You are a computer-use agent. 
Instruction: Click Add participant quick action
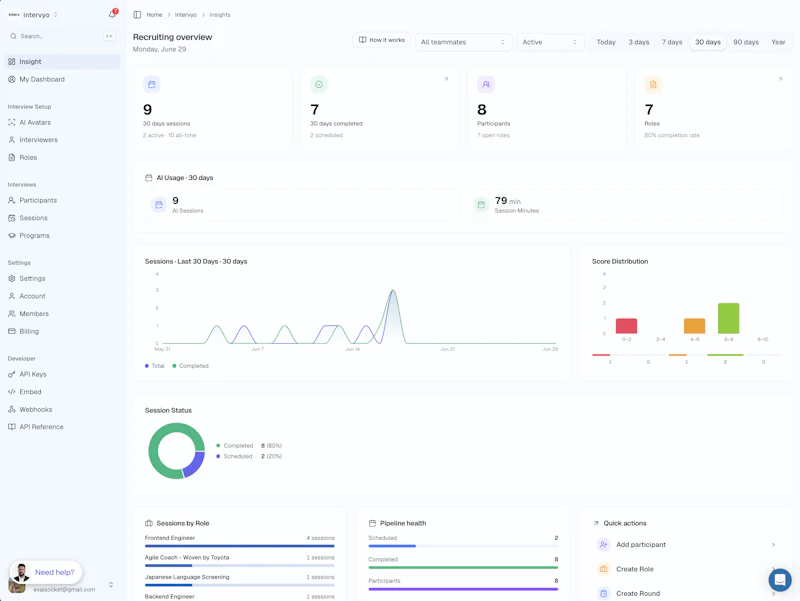(x=687, y=545)
